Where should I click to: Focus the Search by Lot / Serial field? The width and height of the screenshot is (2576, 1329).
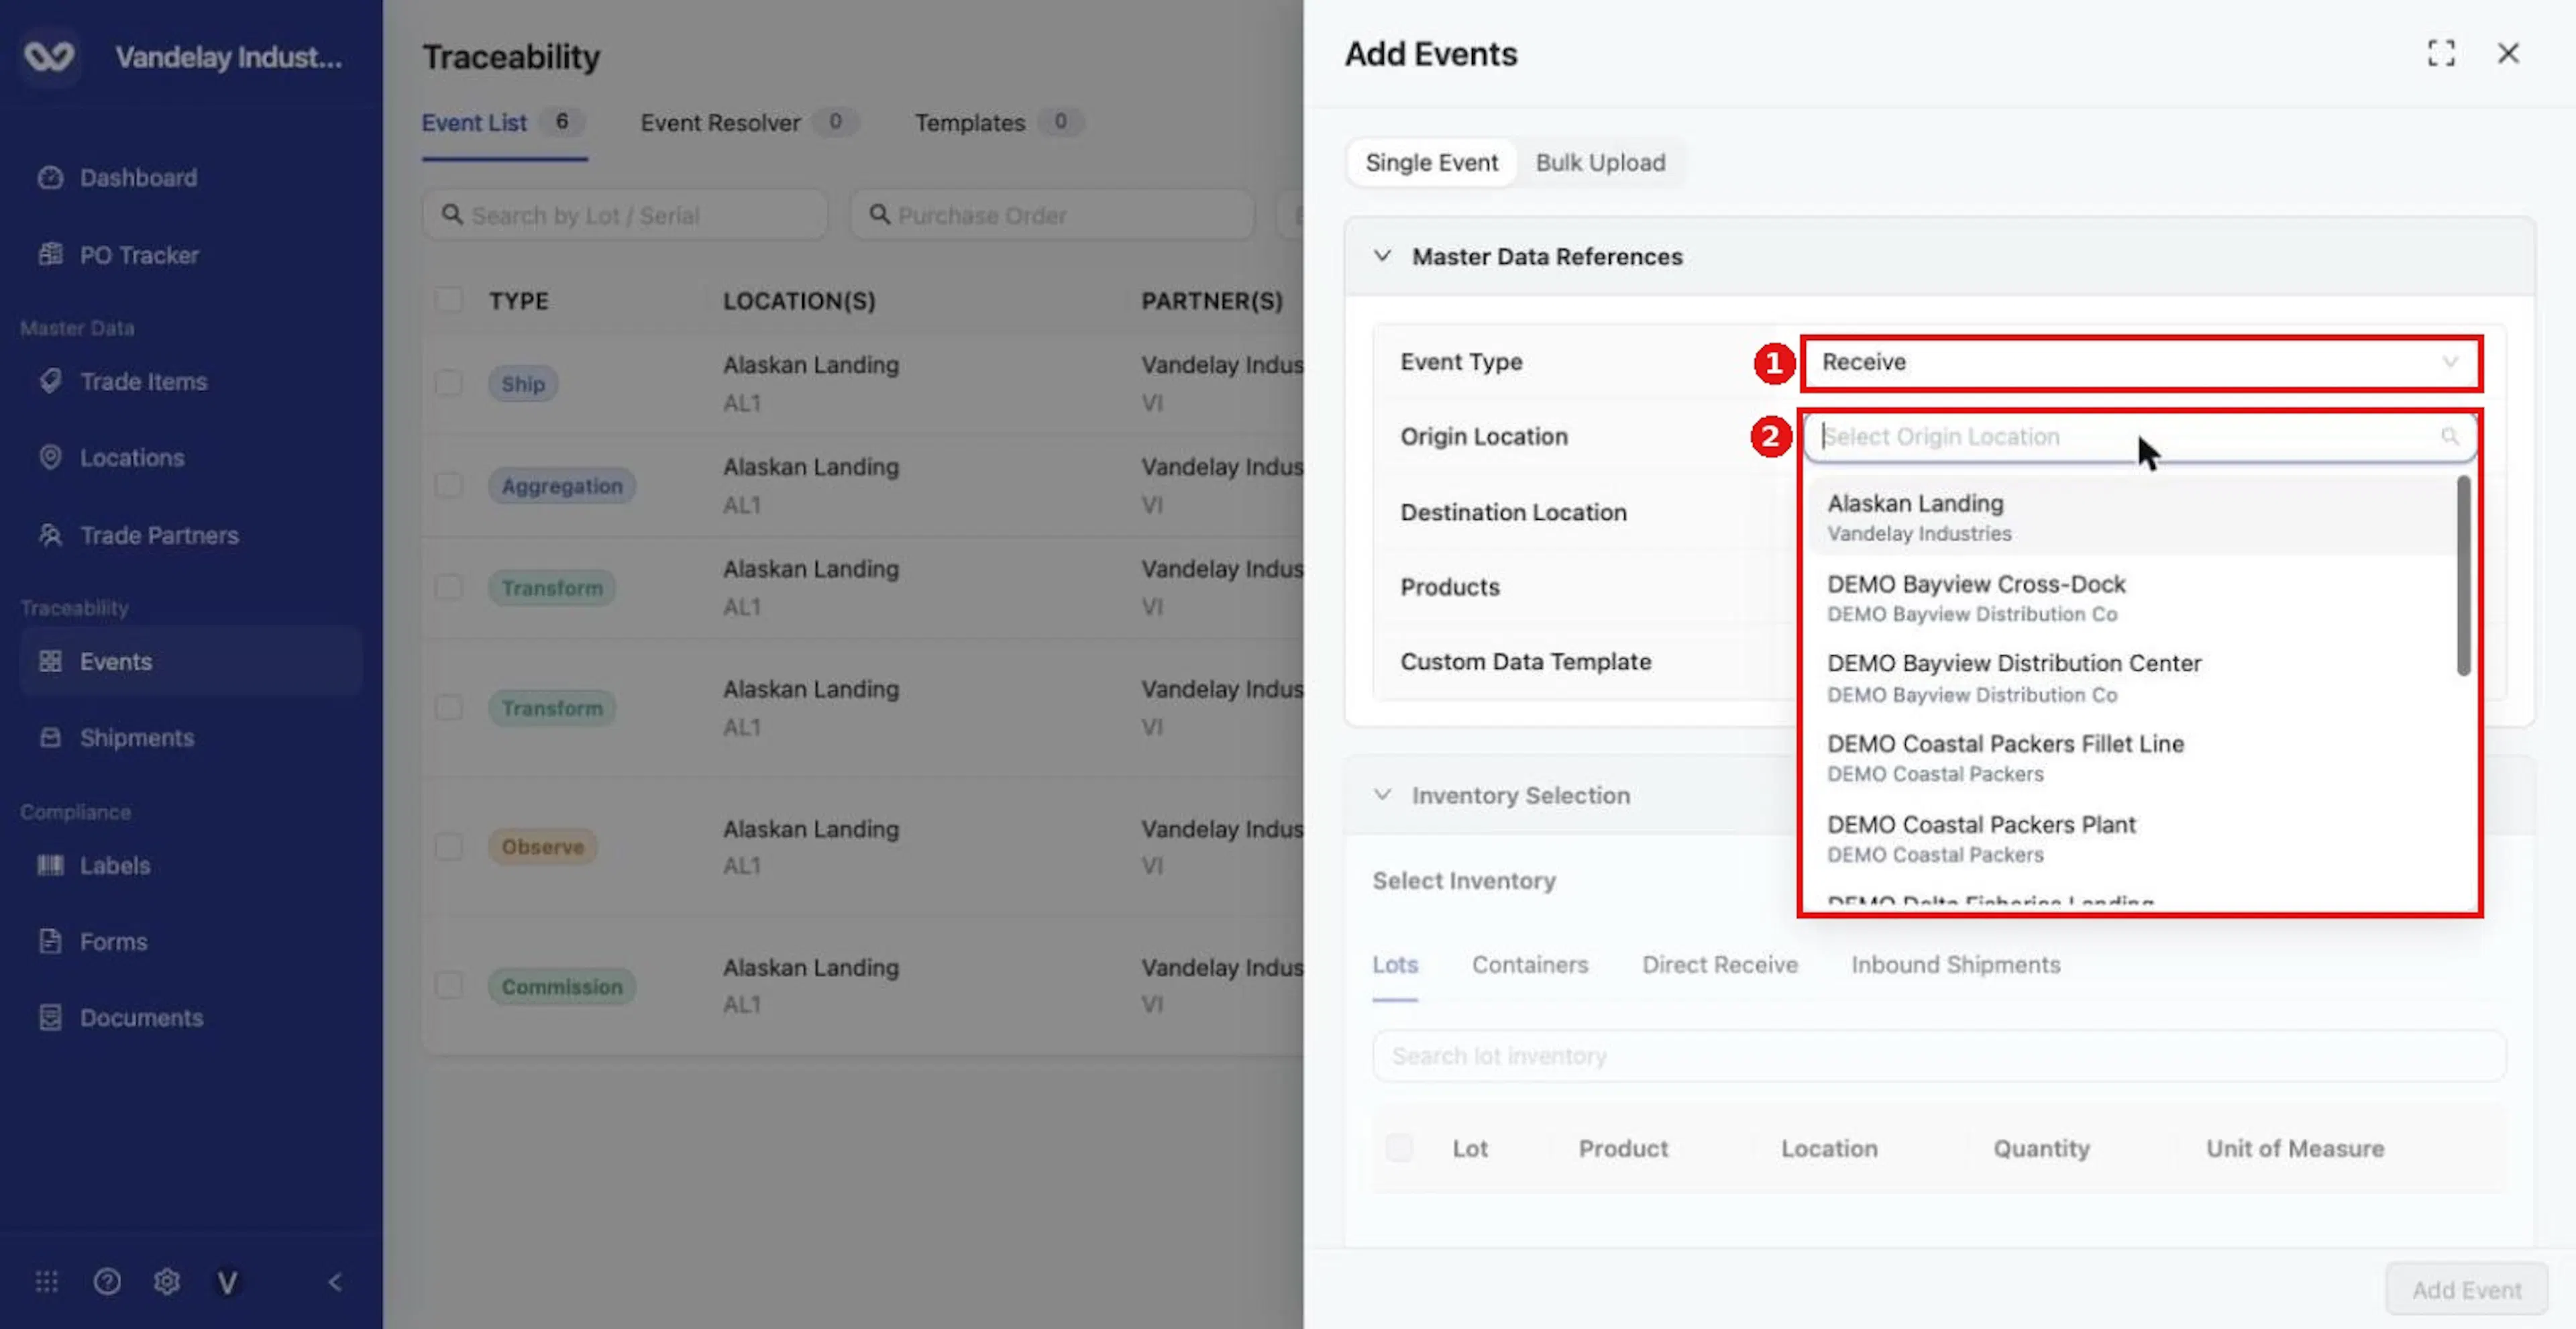(625, 215)
